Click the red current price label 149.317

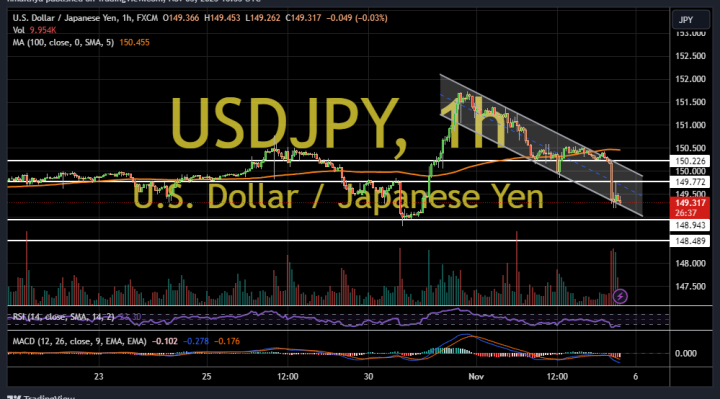pos(690,203)
